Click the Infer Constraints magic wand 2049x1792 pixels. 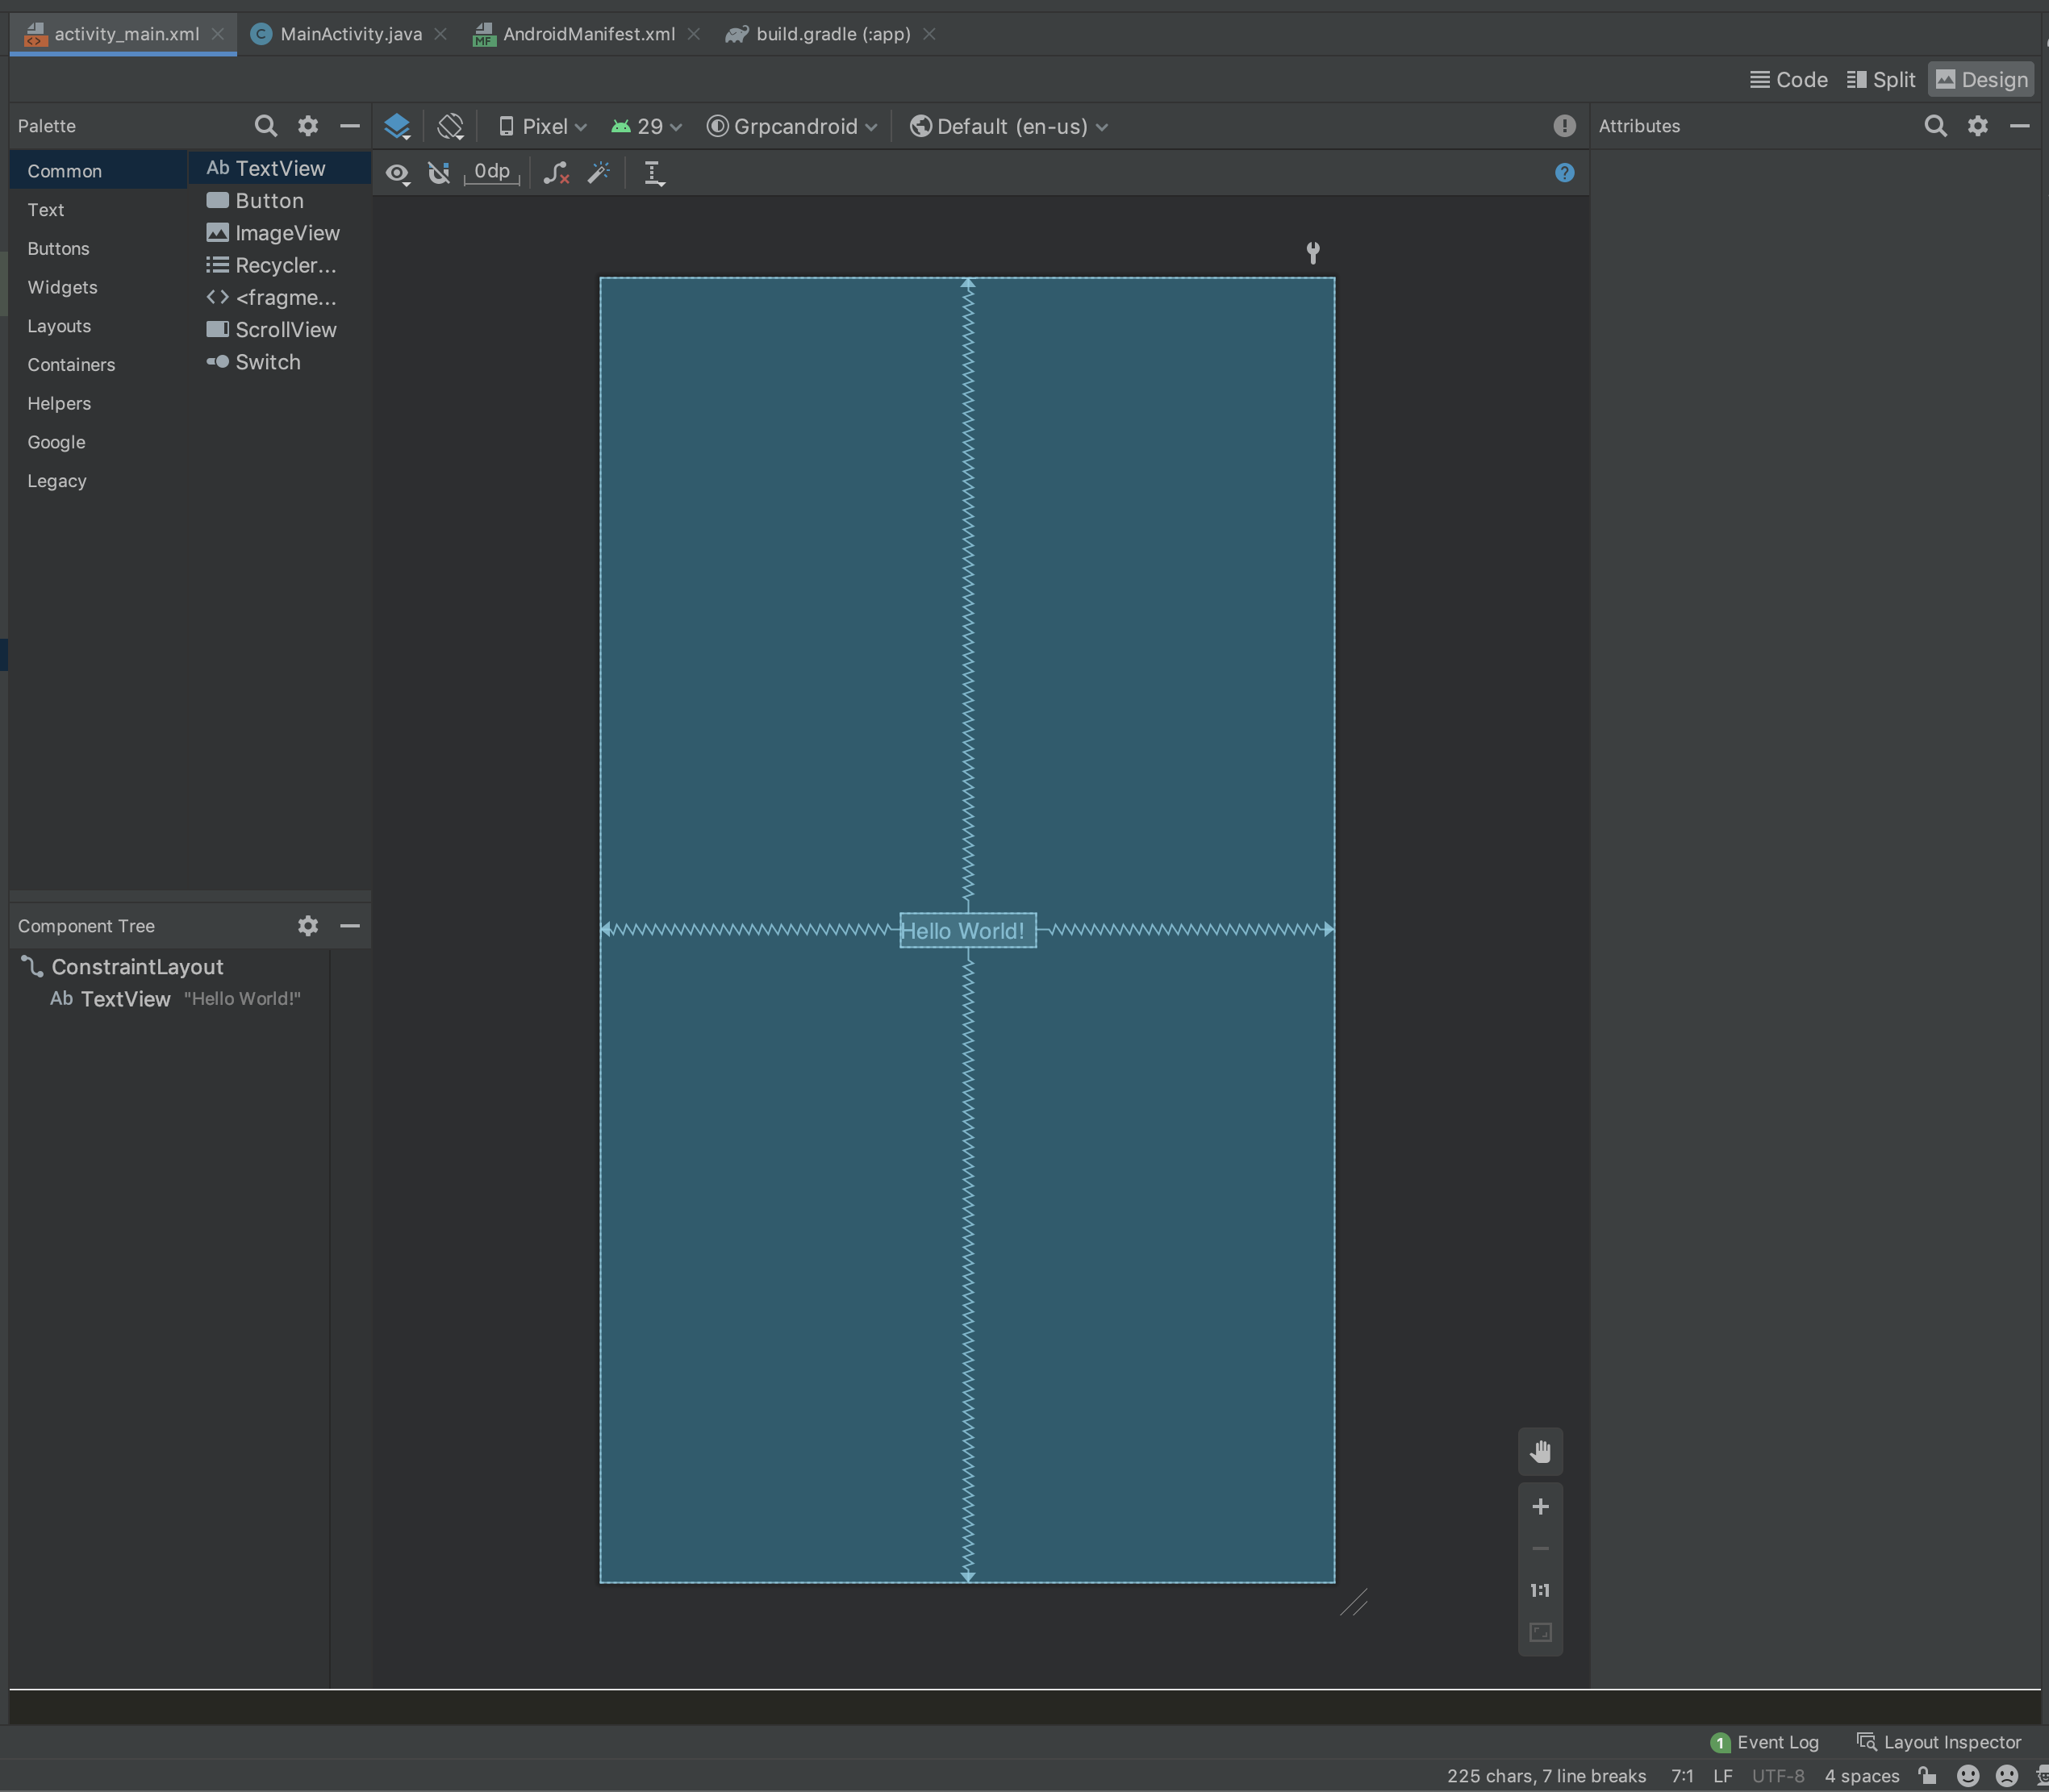[599, 173]
